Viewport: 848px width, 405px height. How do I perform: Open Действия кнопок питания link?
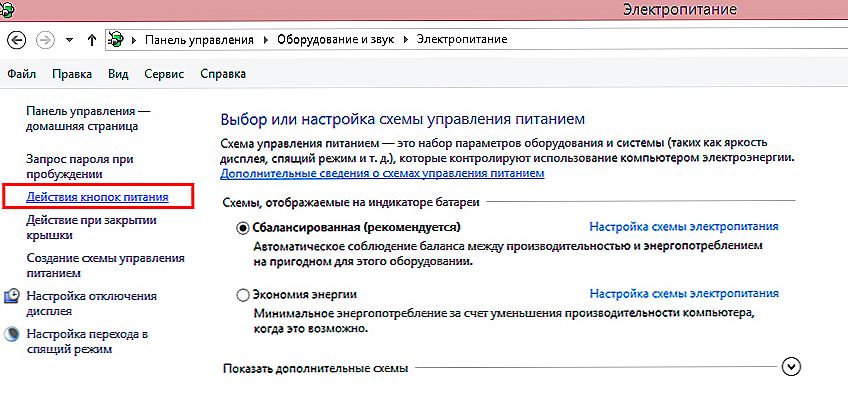tap(97, 197)
